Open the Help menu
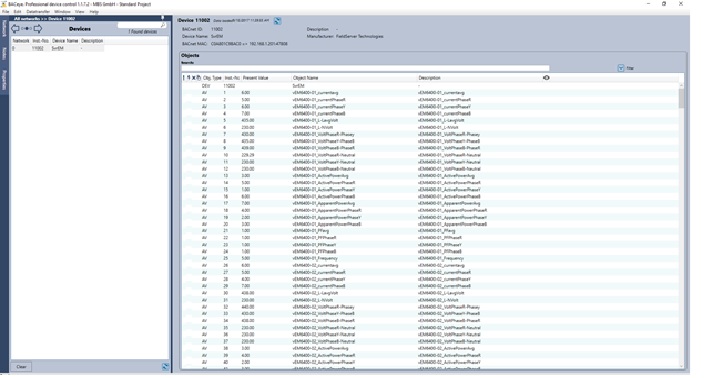The height and width of the screenshot is (378, 718). click(94, 11)
